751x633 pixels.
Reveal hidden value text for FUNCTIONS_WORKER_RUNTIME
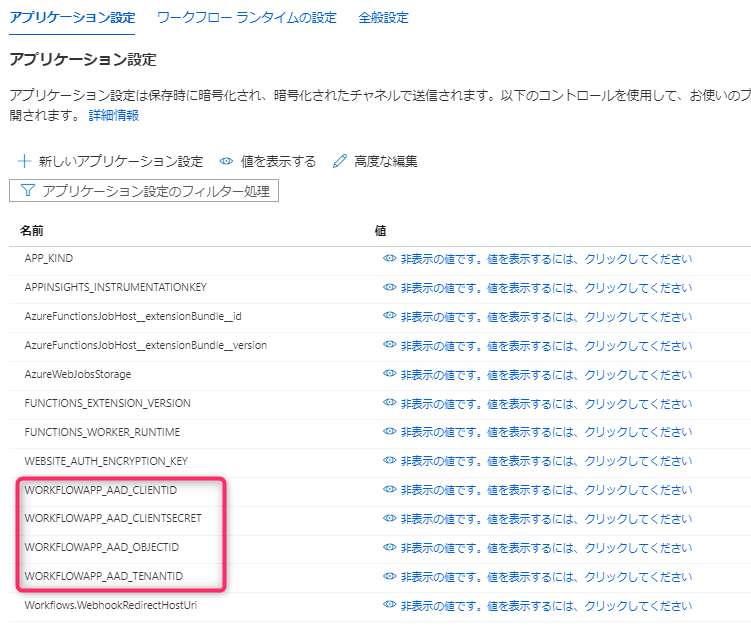click(x=546, y=432)
